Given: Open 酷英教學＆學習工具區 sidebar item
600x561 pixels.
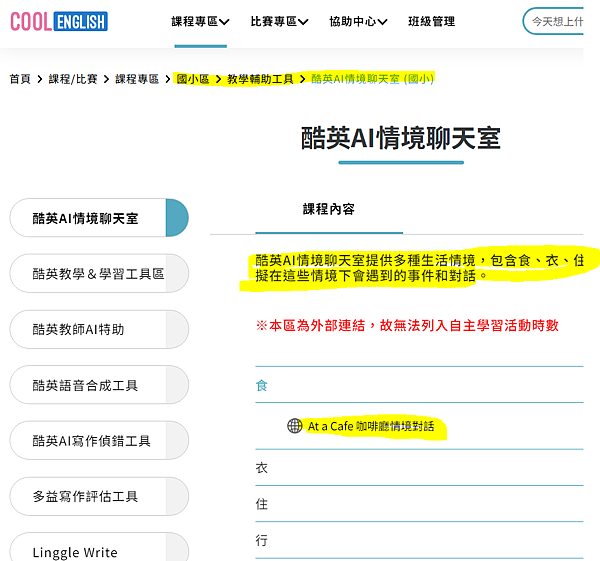Looking at the screenshot, I should click(x=99, y=274).
